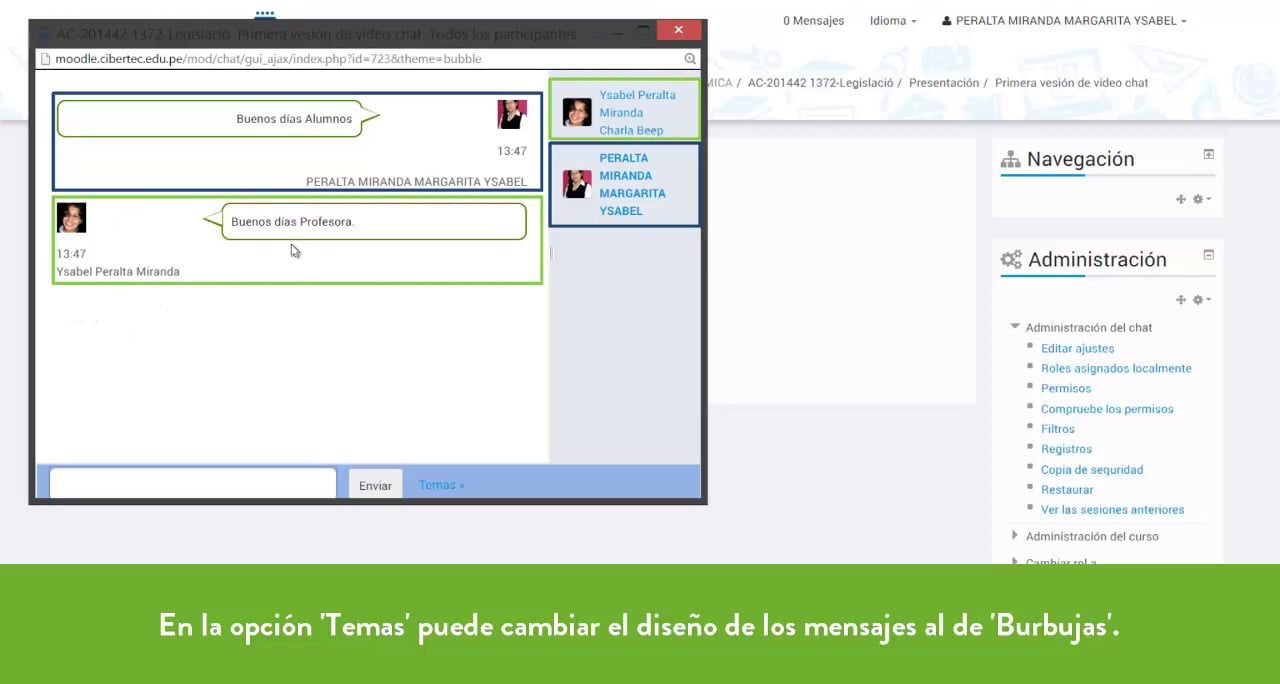Click the Navegación sitemap icon
This screenshot has height=684, width=1280.
click(x=1011, y=160)
